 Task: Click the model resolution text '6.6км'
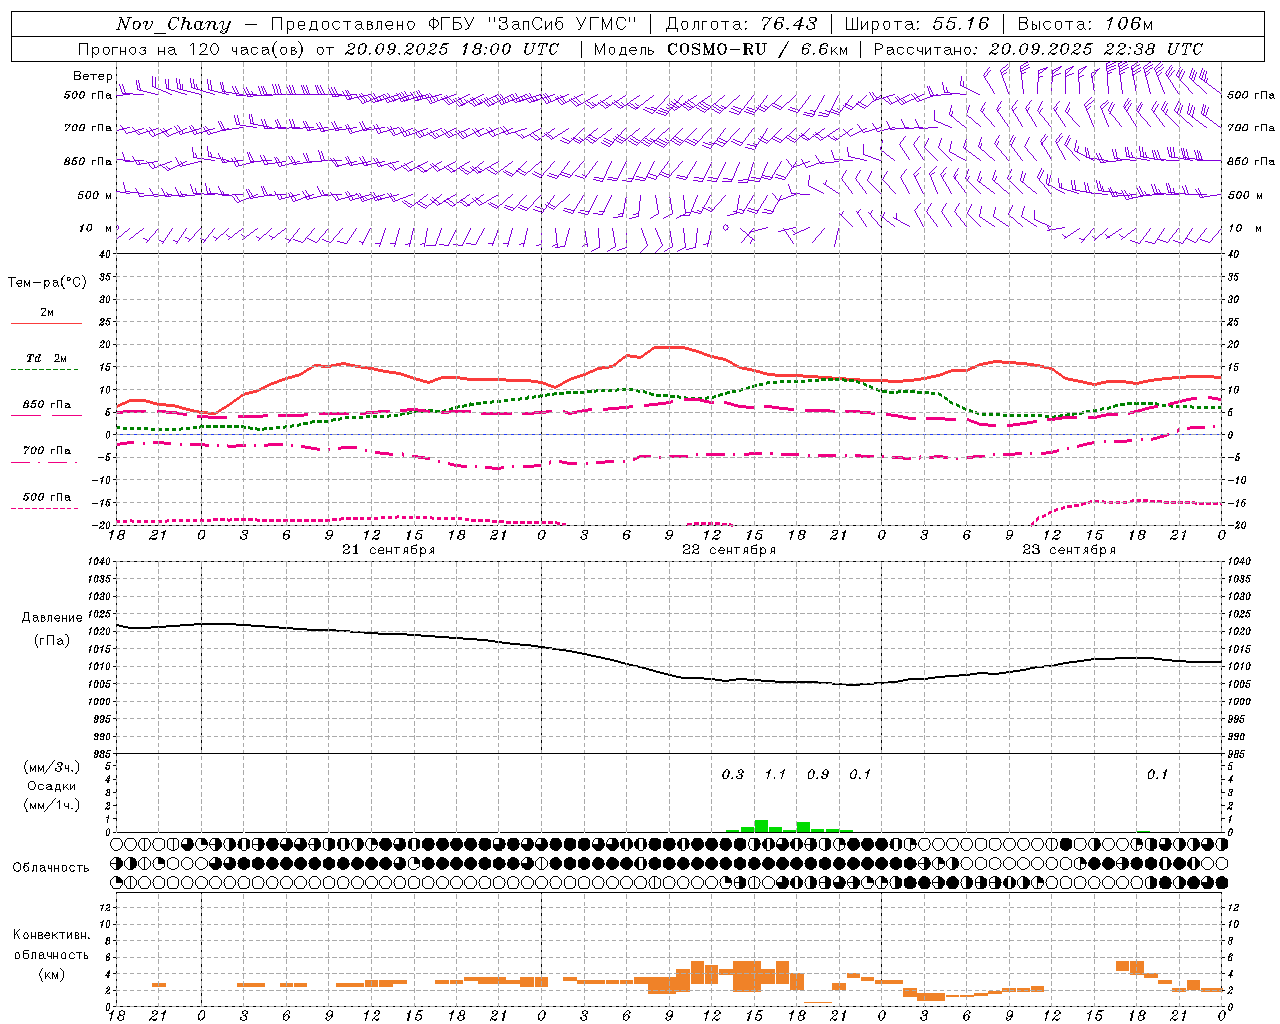[824, 49]
